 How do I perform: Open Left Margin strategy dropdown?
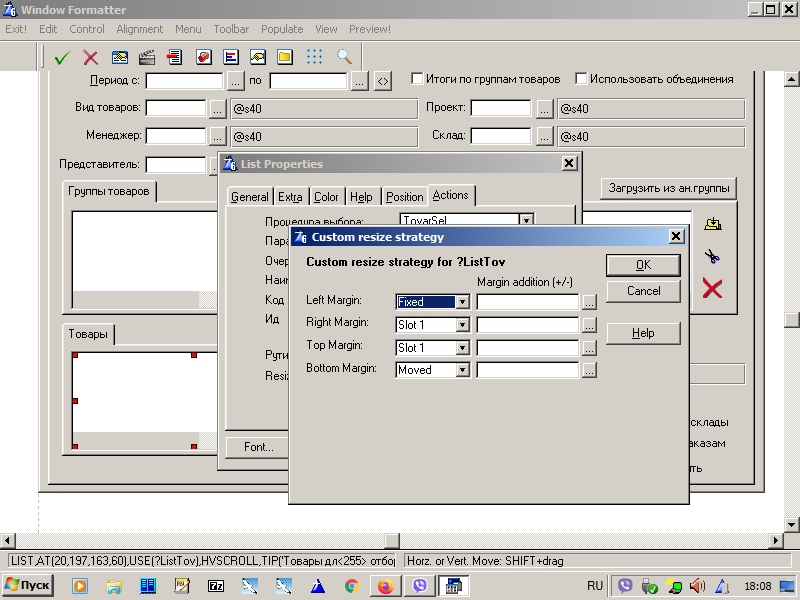(x=462, y=301)
